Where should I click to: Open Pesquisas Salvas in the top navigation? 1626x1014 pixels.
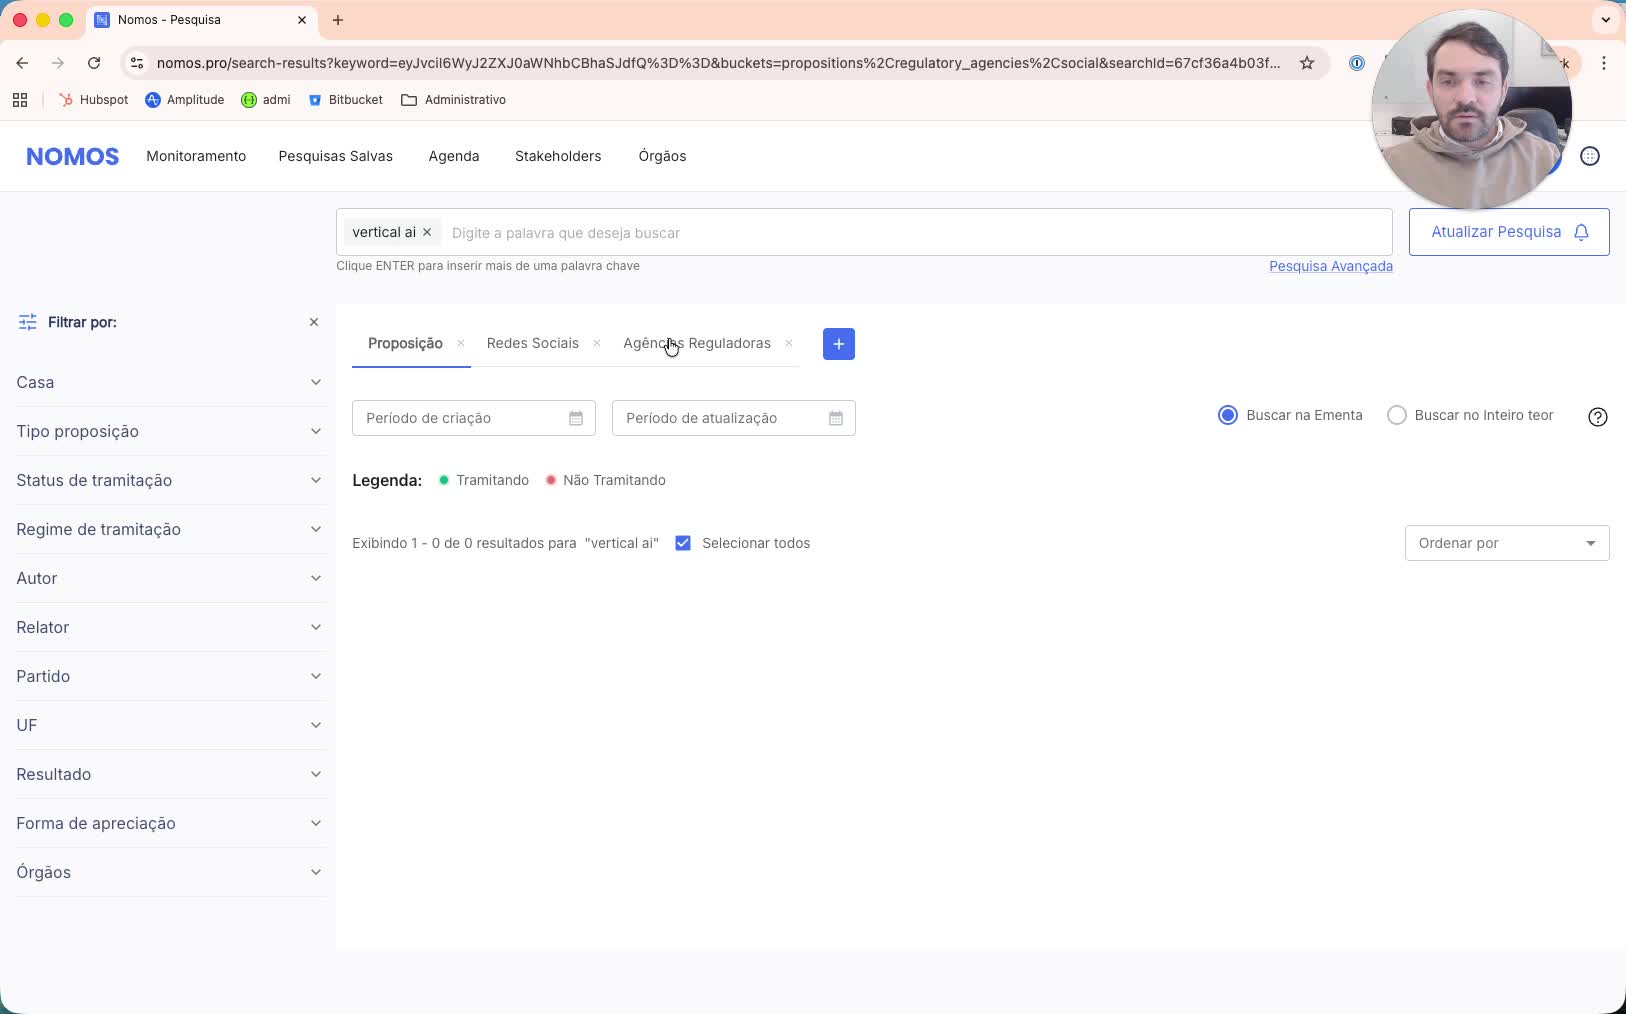click(335, 156)
